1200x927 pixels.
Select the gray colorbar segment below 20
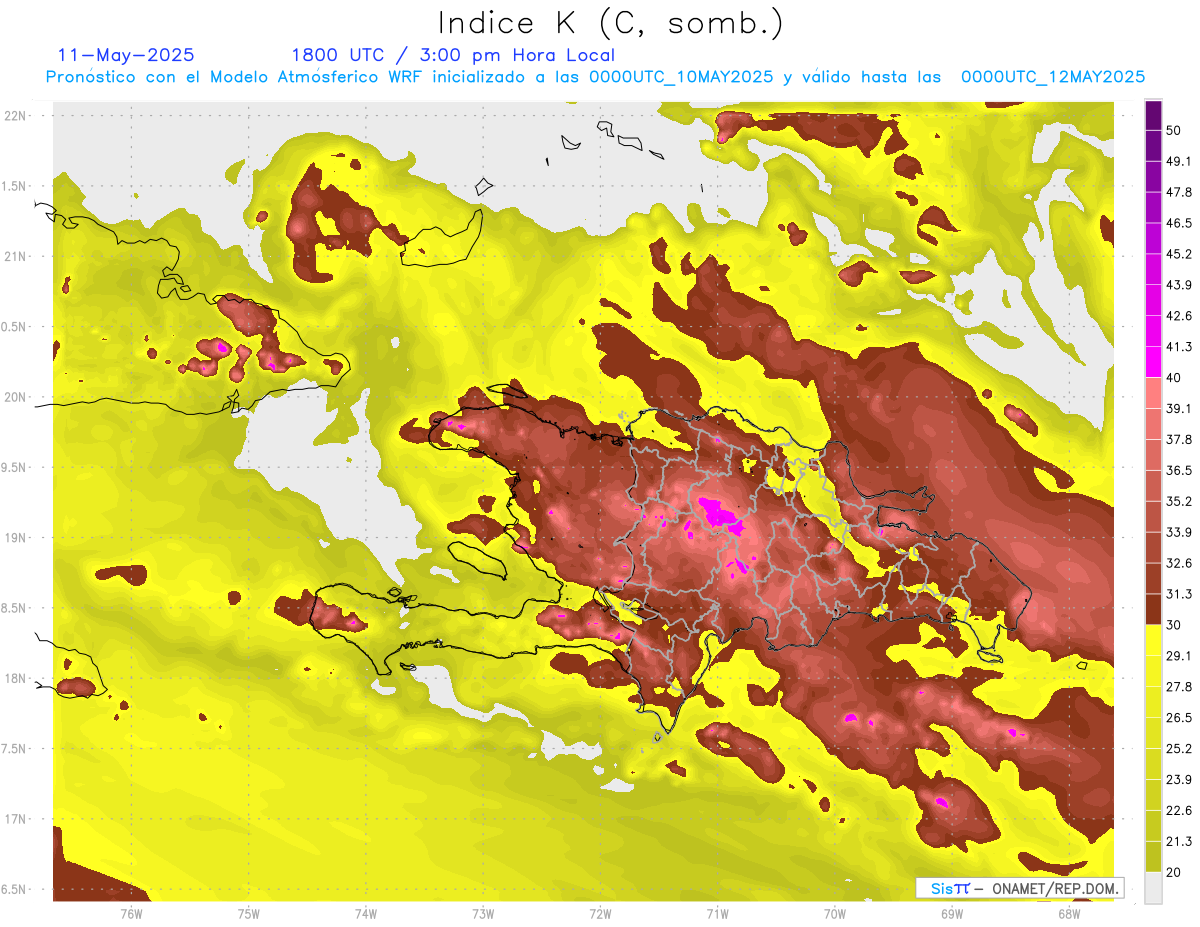(1153, 888)
